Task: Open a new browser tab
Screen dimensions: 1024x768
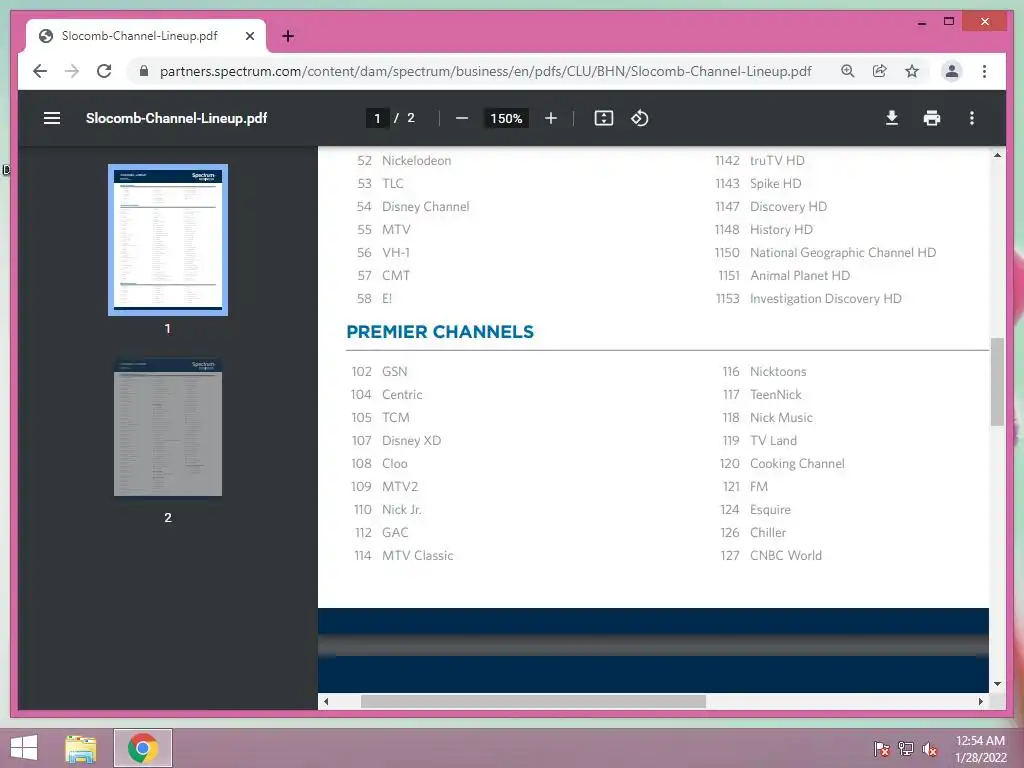Action: coord(288,36)
